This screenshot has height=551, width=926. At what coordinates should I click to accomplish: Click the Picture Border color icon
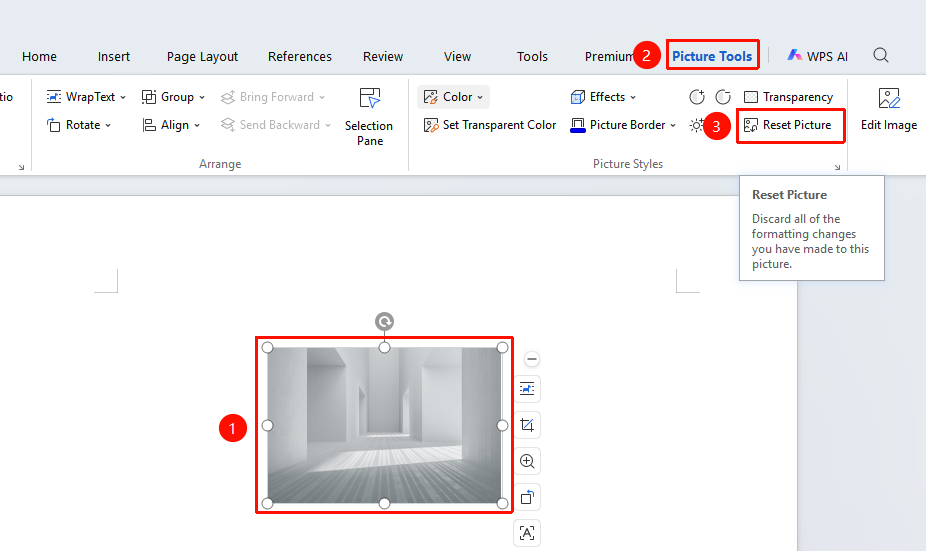(x=578, y=125)
